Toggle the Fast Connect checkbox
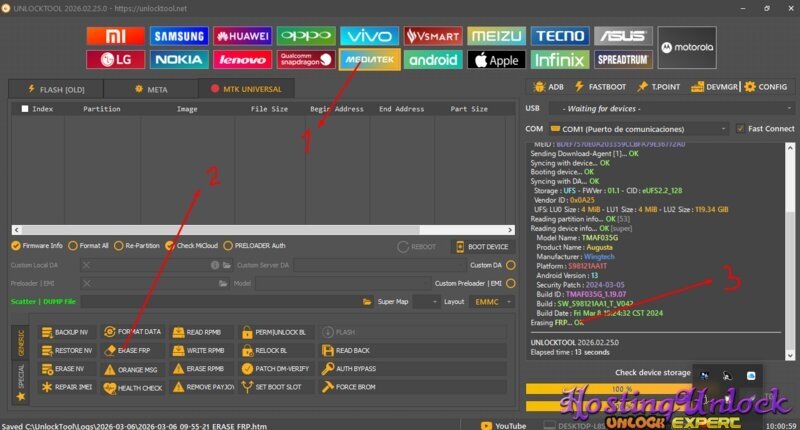The width and height of the screenshot is (800, 430). click(x=765, y=129)
